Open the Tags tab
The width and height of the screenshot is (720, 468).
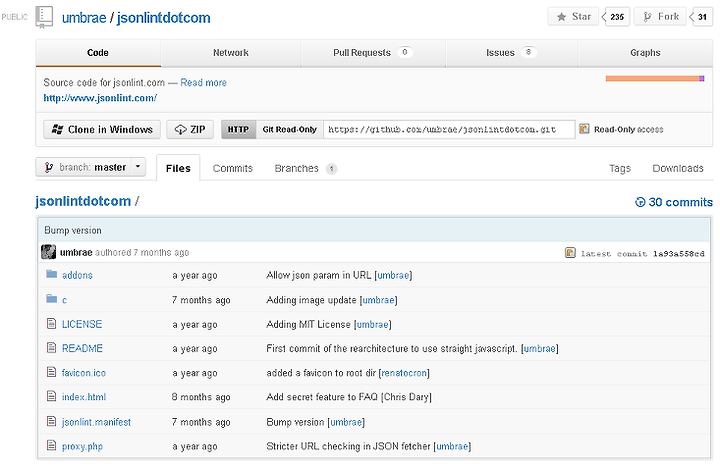point(620,169)
